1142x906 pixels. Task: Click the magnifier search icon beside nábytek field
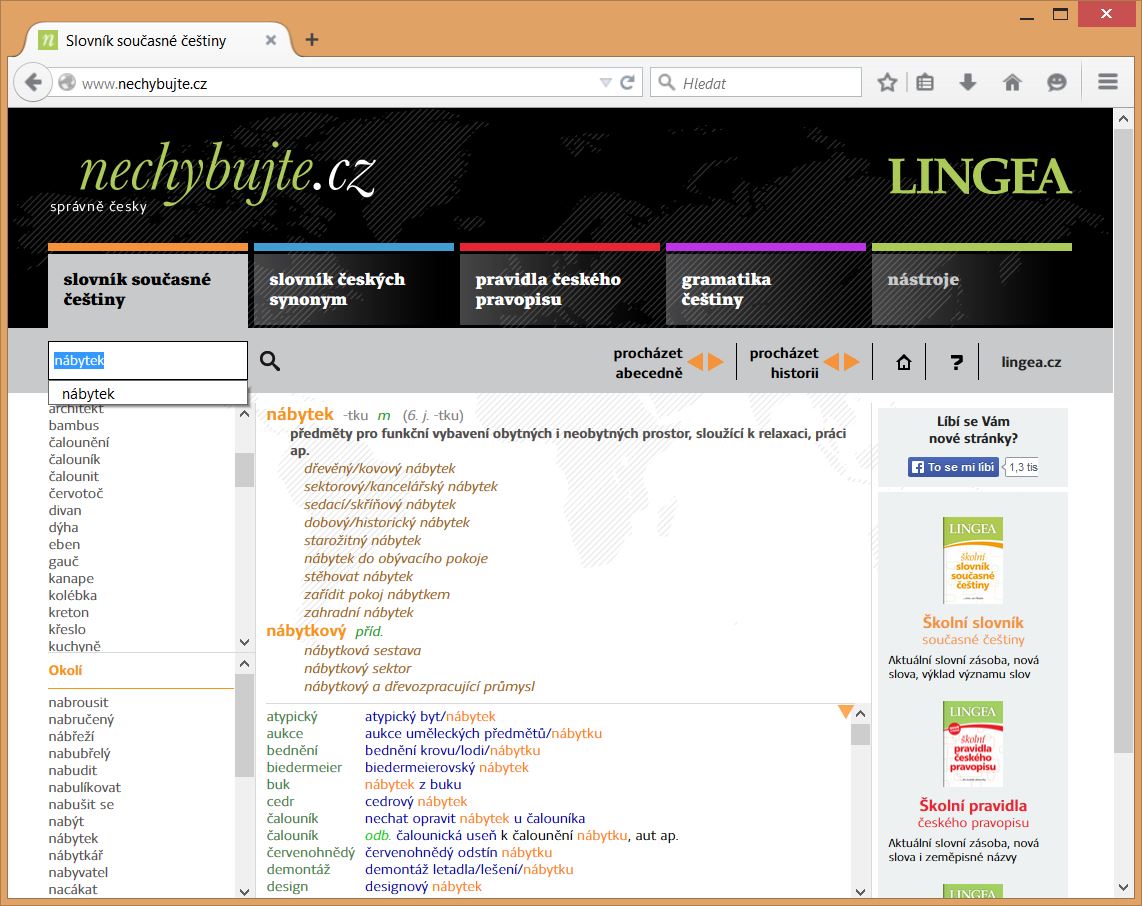pyautogui.click(x=269, y=361)
